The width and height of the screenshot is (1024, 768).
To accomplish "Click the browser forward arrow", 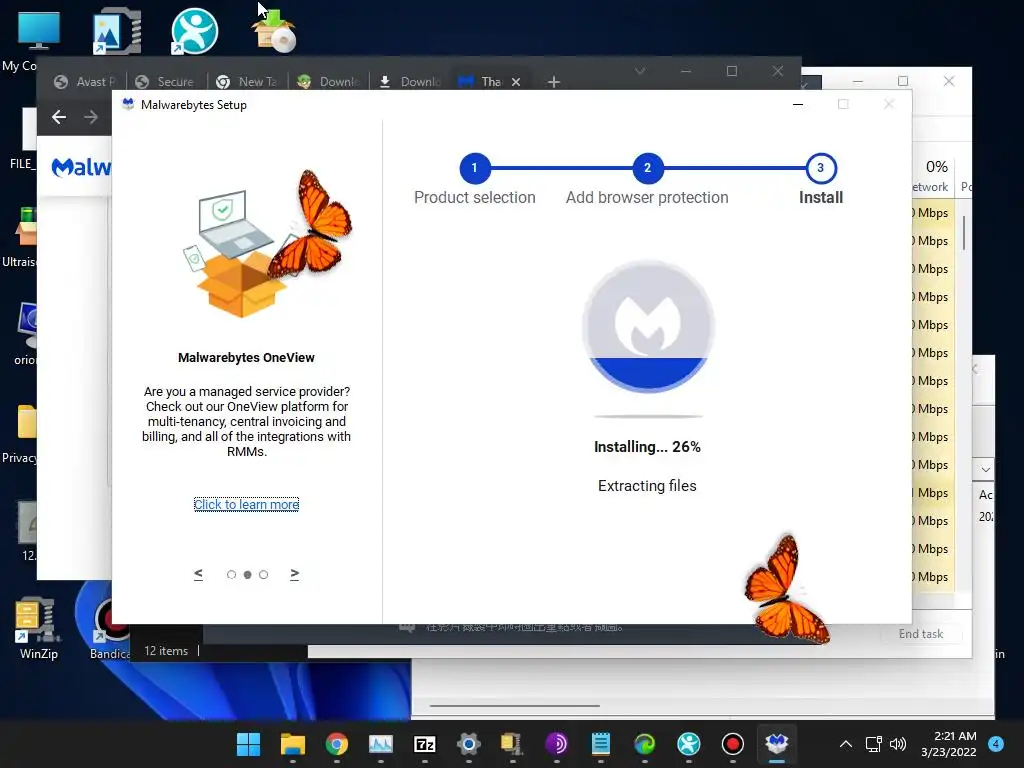I will 91,117.
